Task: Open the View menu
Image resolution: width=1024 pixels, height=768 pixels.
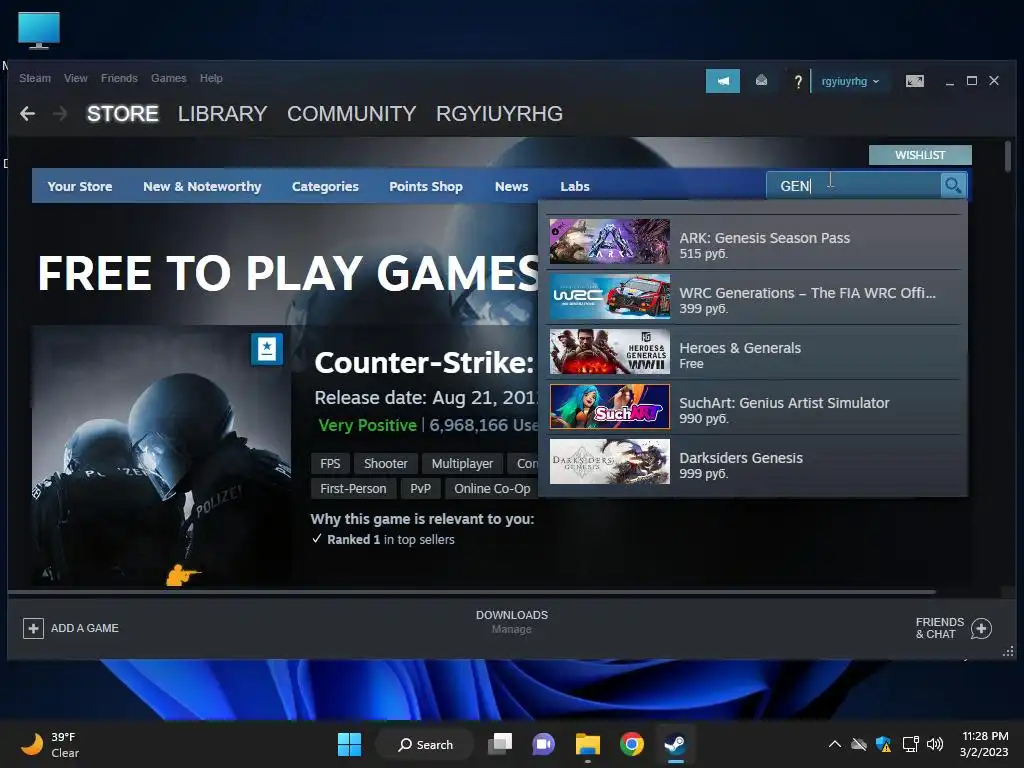Action: tap(76, 78)
